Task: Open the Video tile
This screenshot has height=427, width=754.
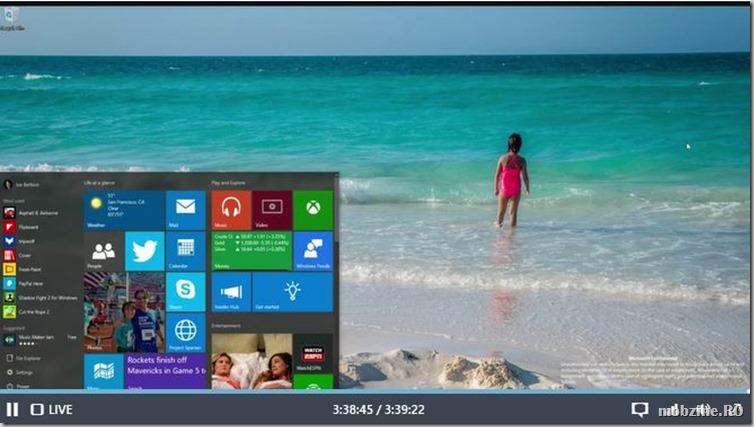Action: click(x=272, y=210)
